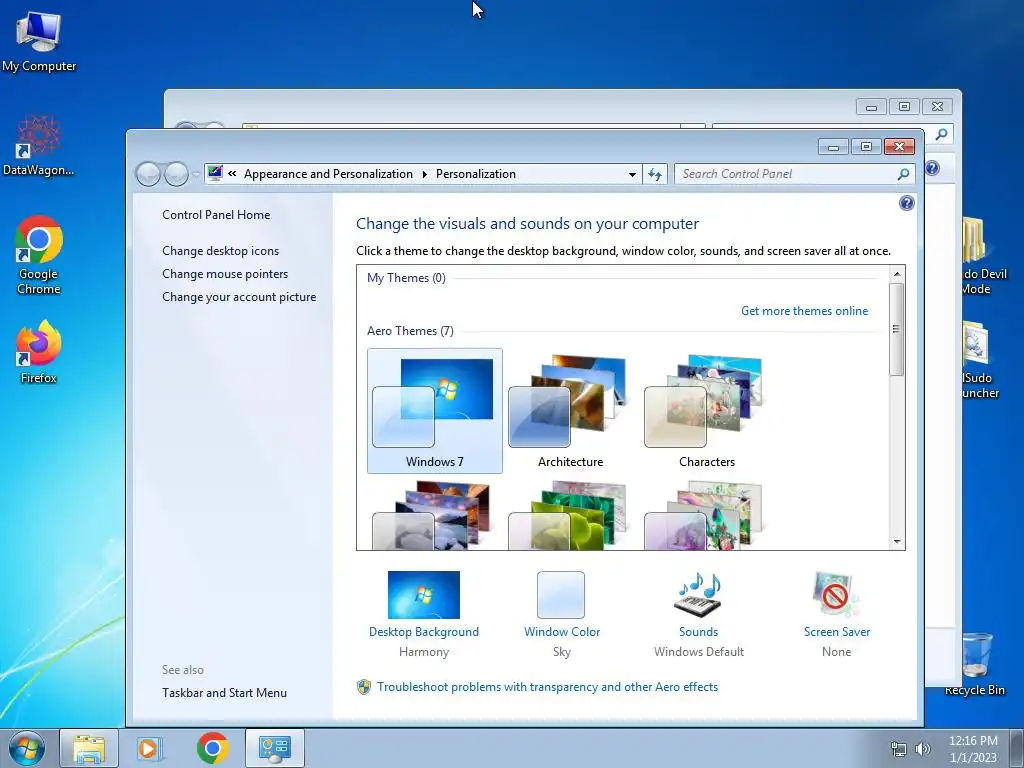Open the blue Help question mark icon
This screenshot has height=768, width=1024.
coord(906,203)
